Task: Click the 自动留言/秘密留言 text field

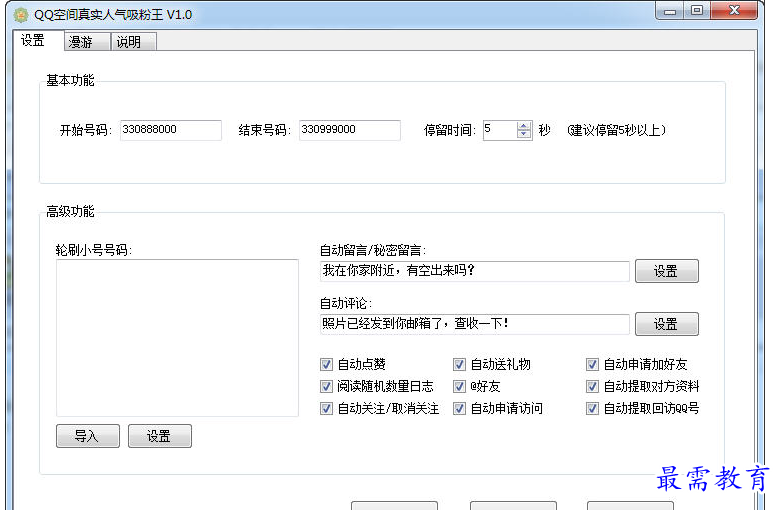Action: point(475,271)
